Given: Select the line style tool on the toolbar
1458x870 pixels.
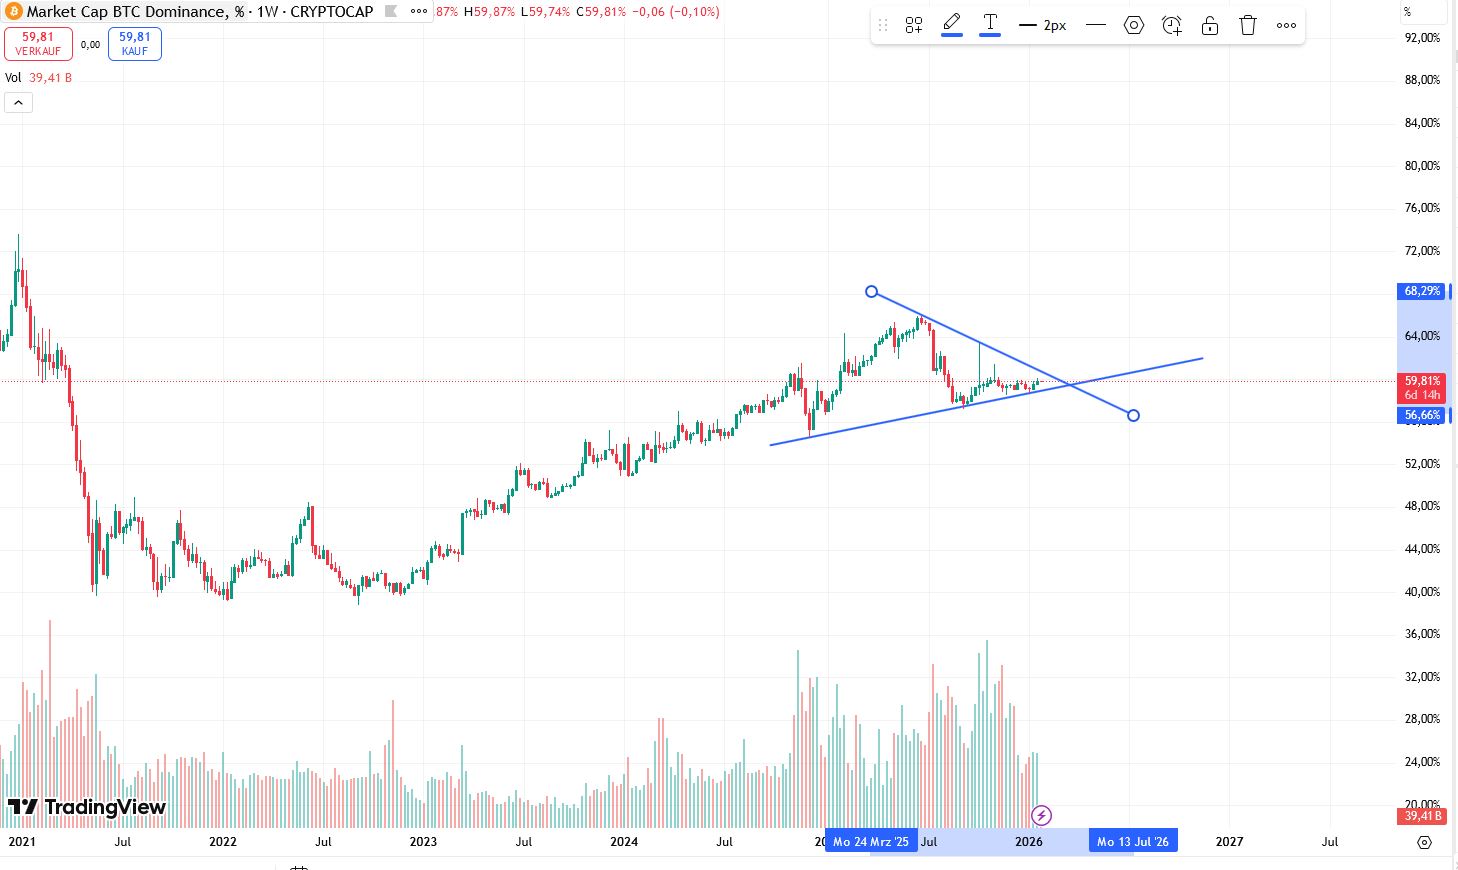Looking at the screenshot, I should [x=1095, y=24].
